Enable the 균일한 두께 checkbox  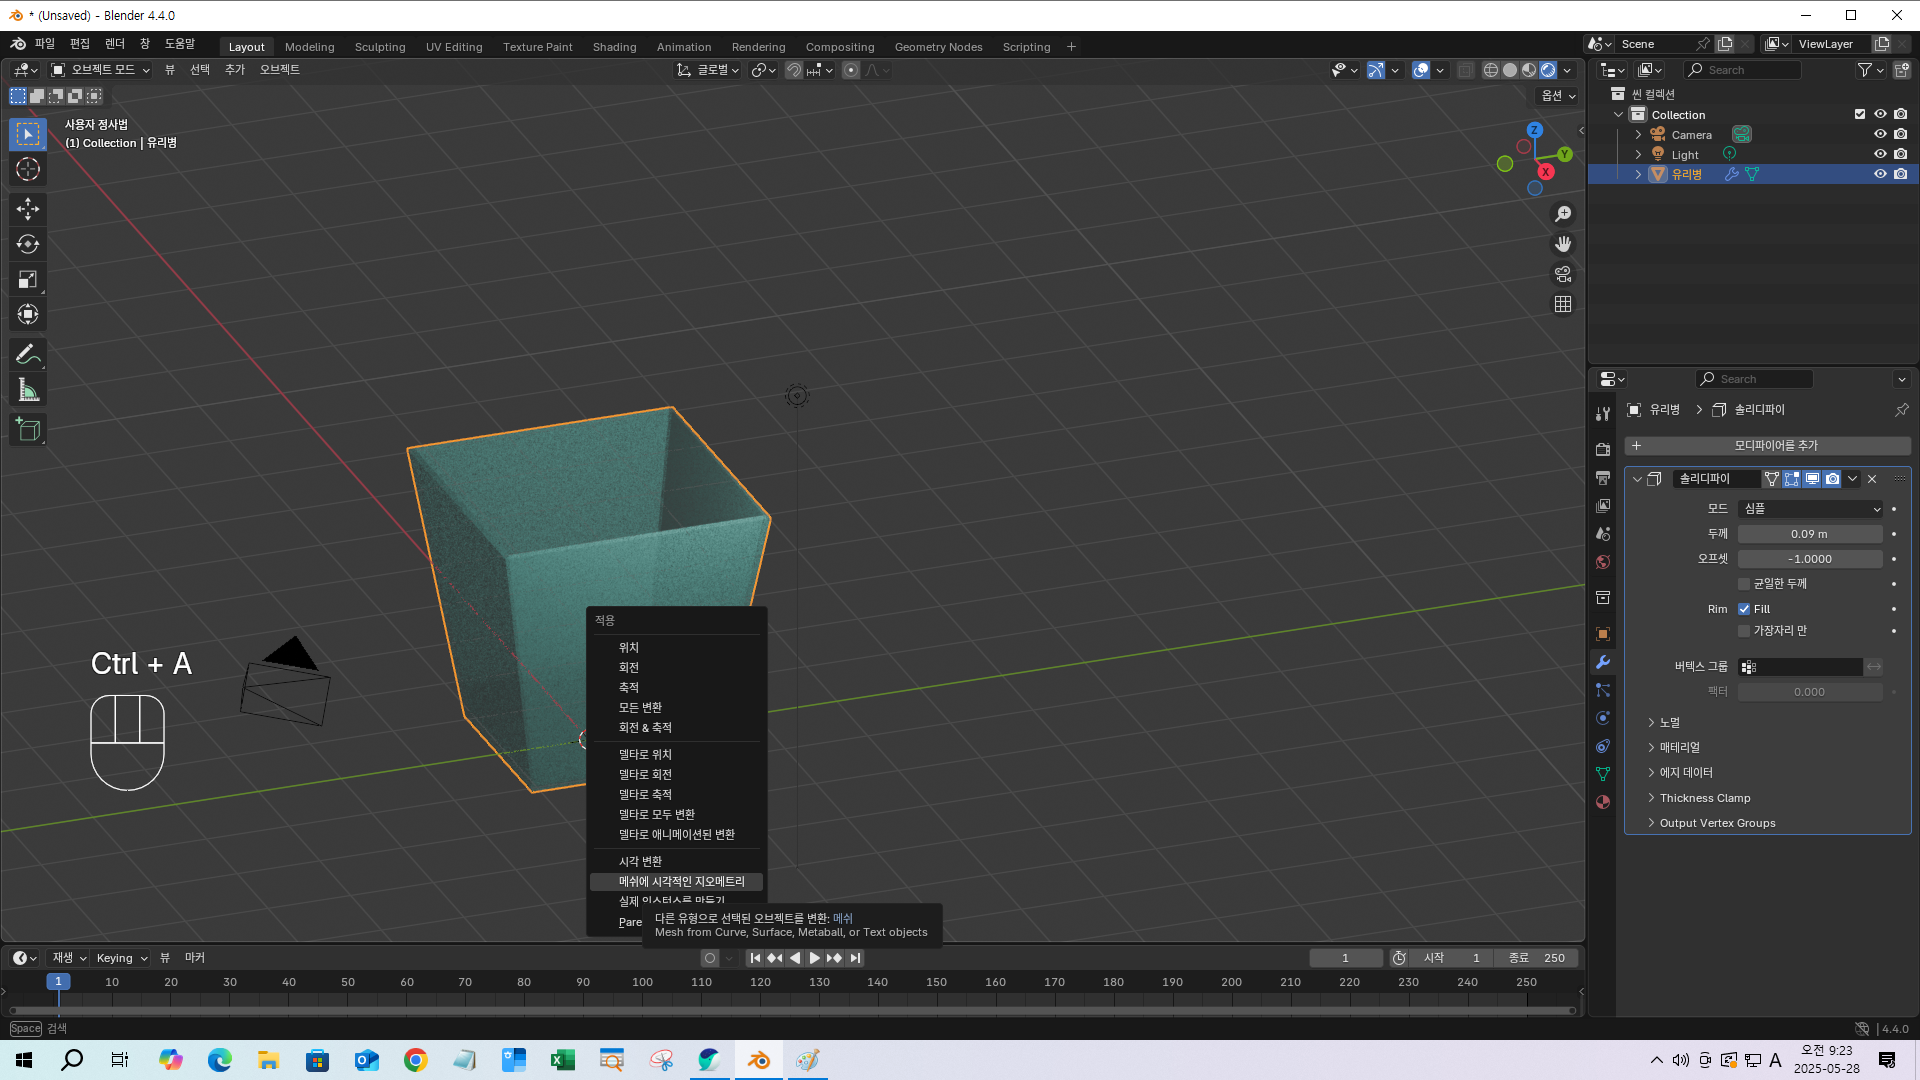click(1744, 584)
